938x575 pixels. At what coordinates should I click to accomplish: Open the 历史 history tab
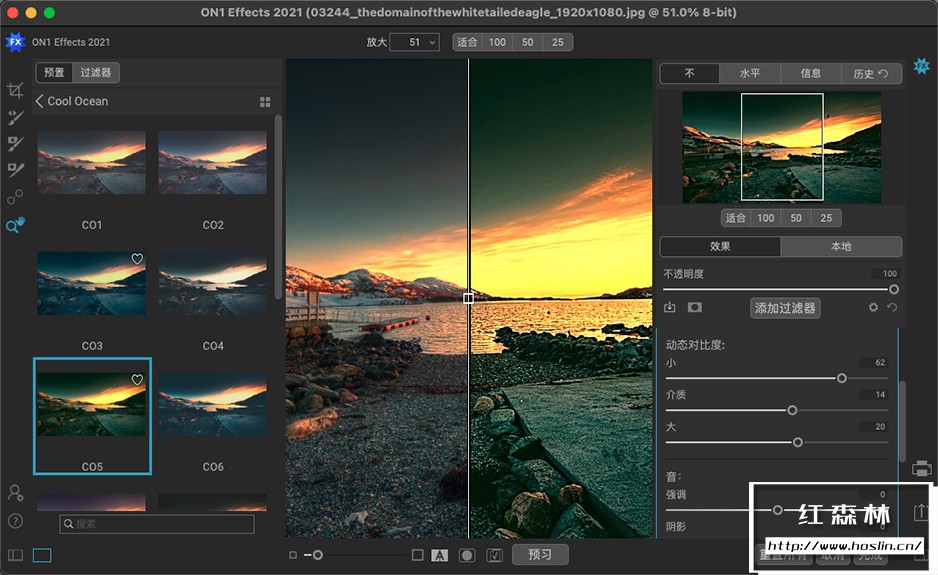(x=870, y=73)
